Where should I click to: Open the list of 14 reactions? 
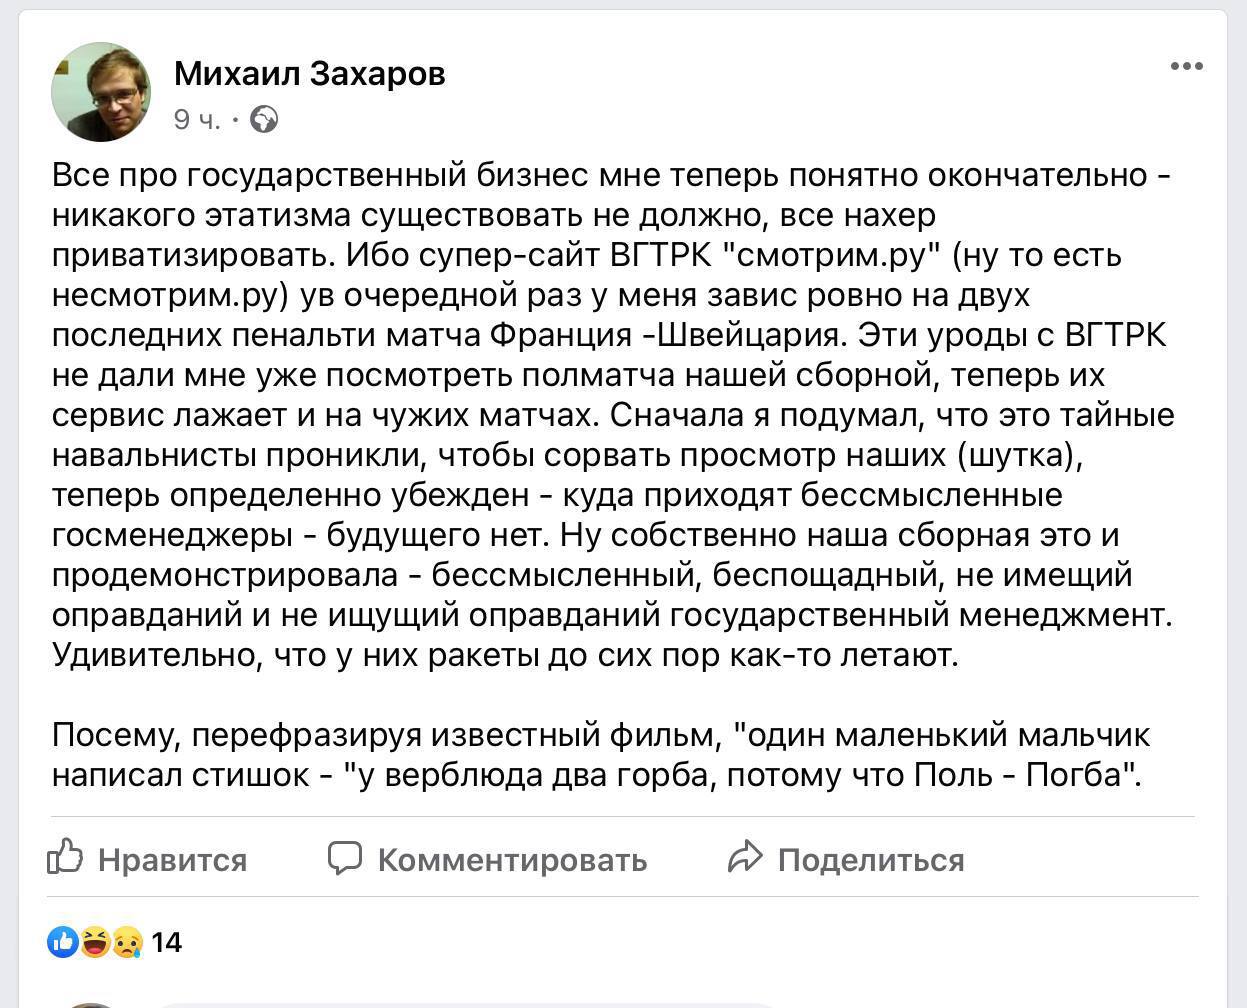click(166, 942)
